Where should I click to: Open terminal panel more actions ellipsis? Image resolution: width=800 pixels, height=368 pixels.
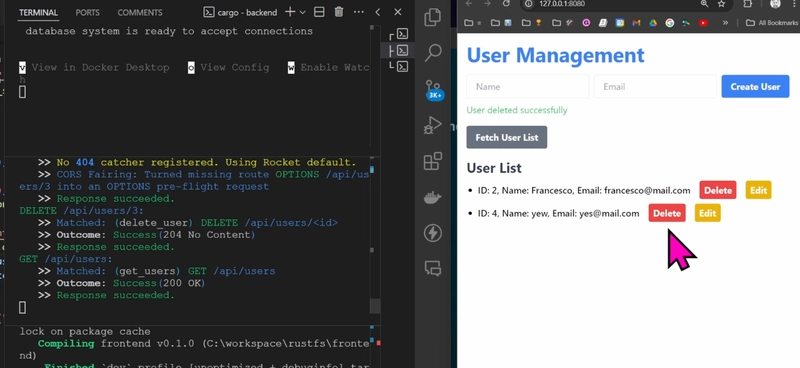pyautogui.click(x=359, y=12)
